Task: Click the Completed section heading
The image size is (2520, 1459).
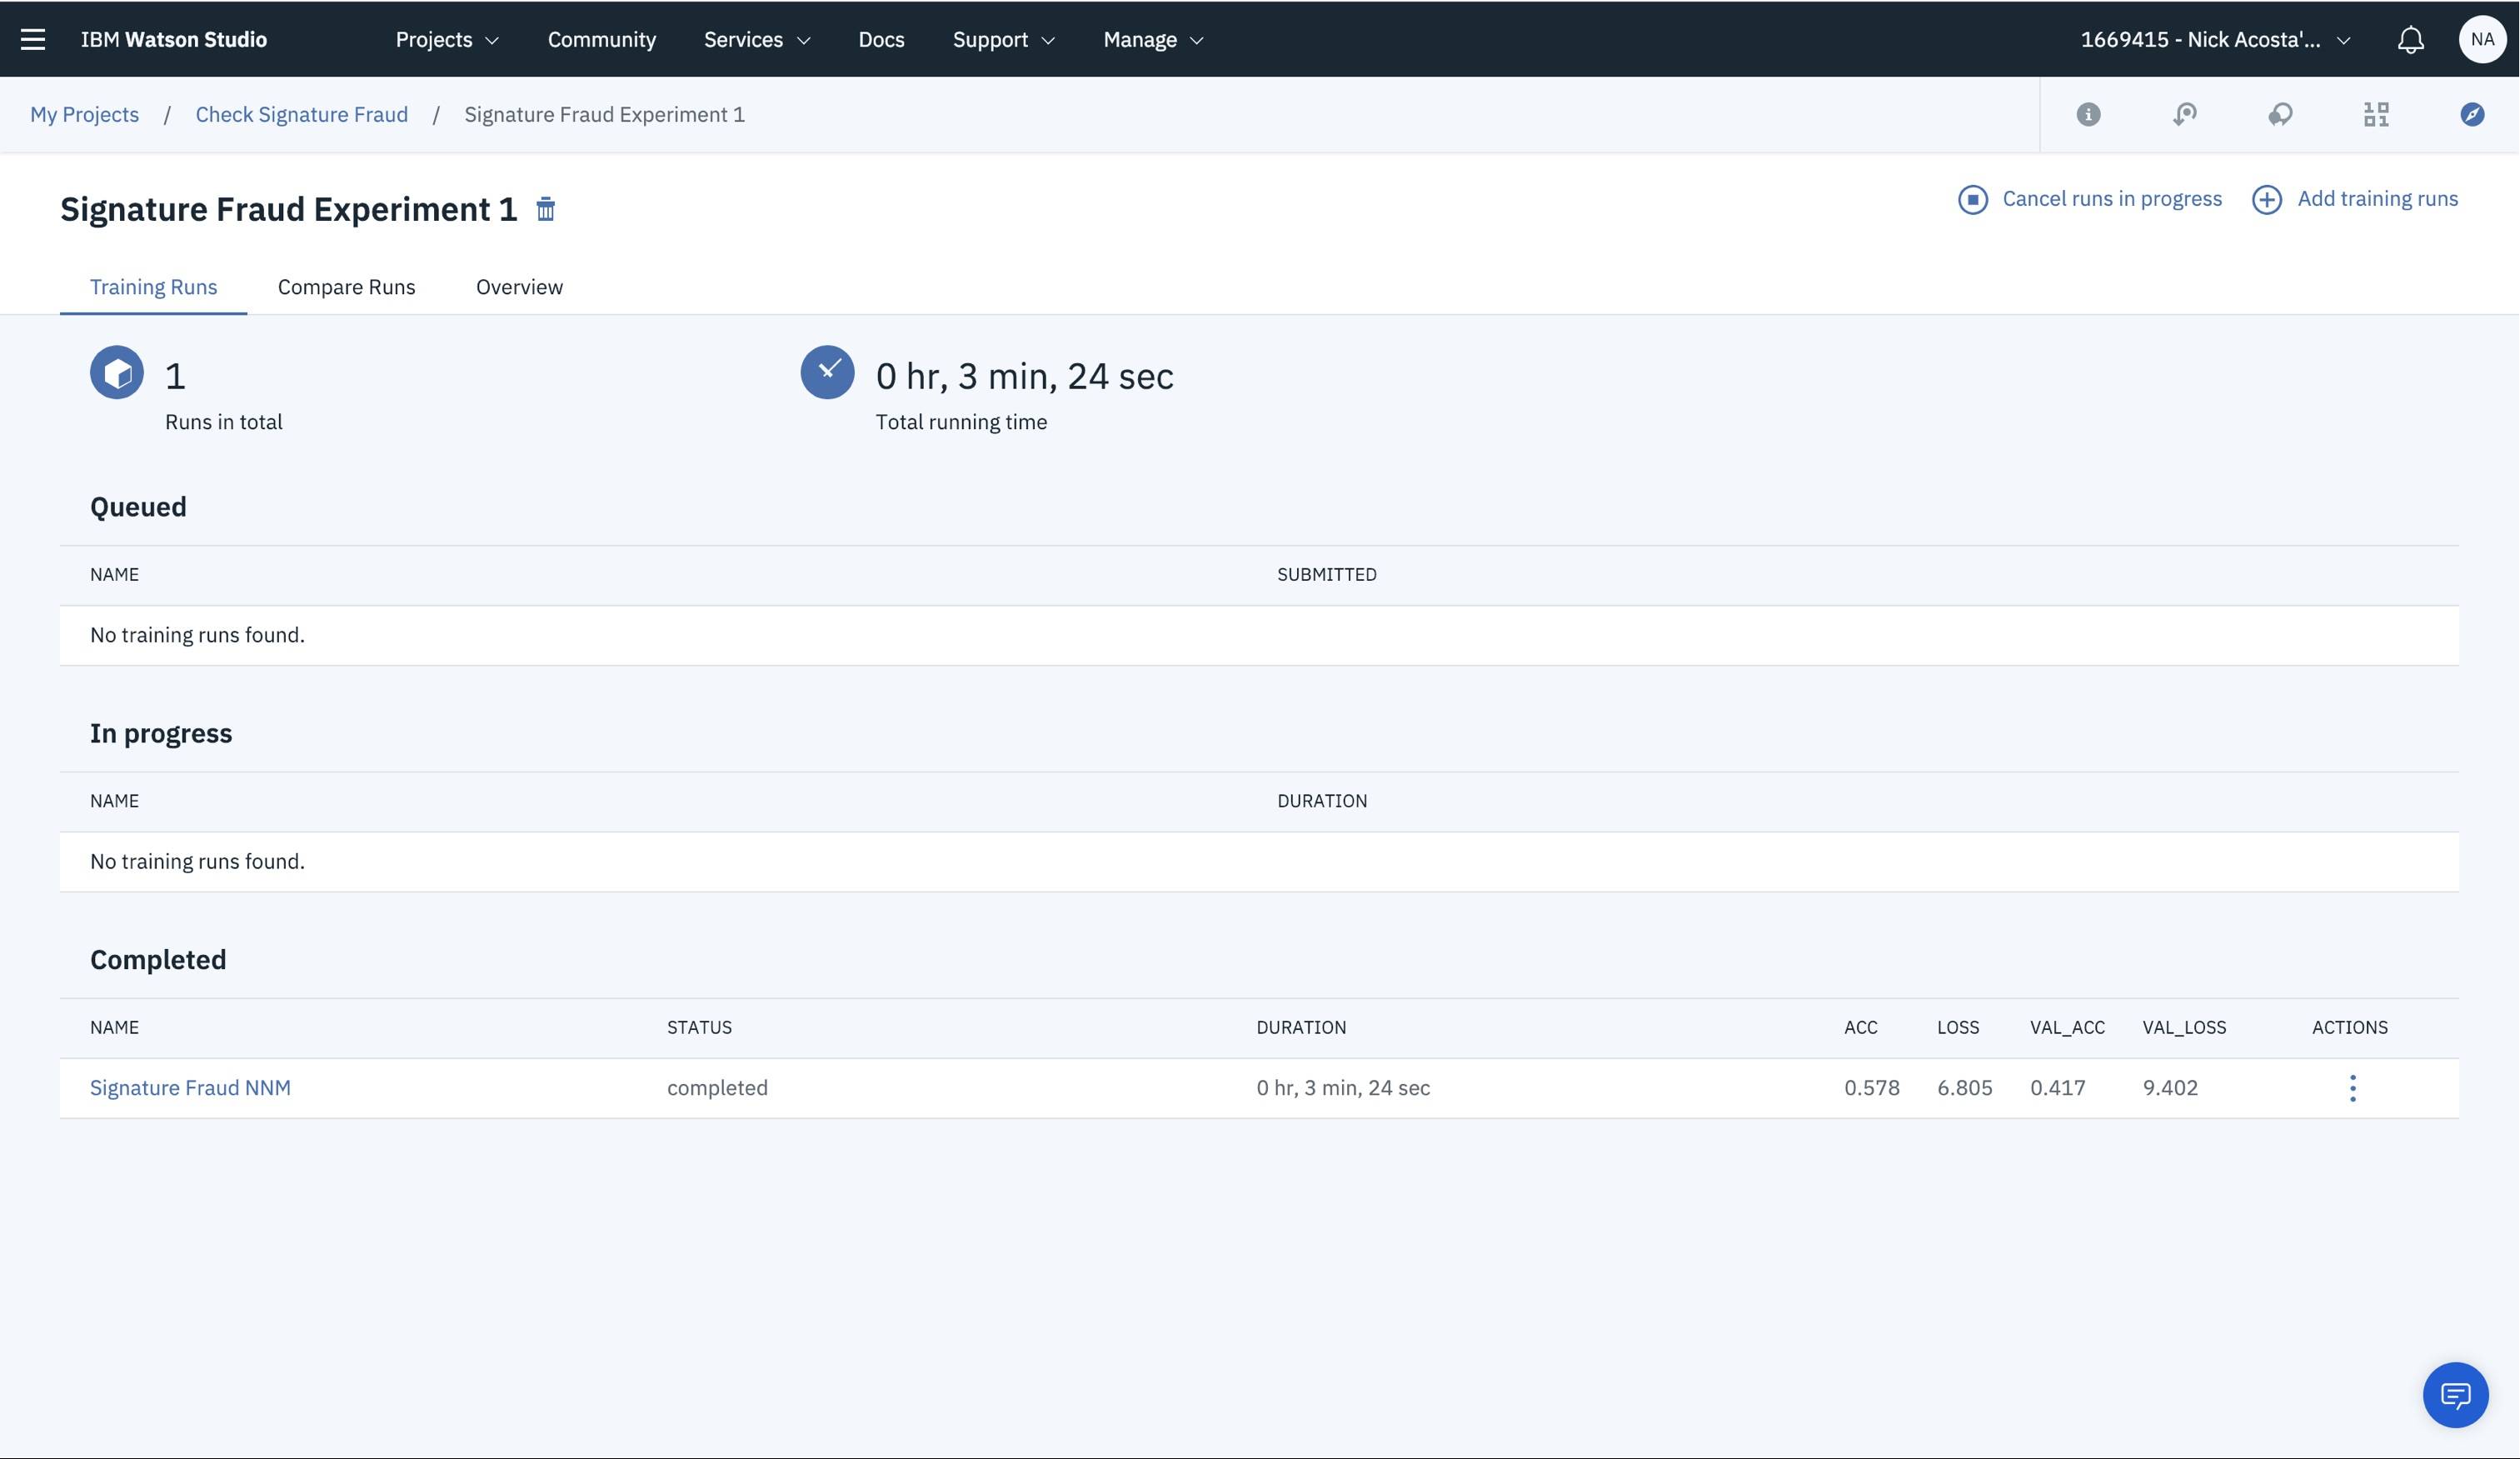Action: pos(158,959)
